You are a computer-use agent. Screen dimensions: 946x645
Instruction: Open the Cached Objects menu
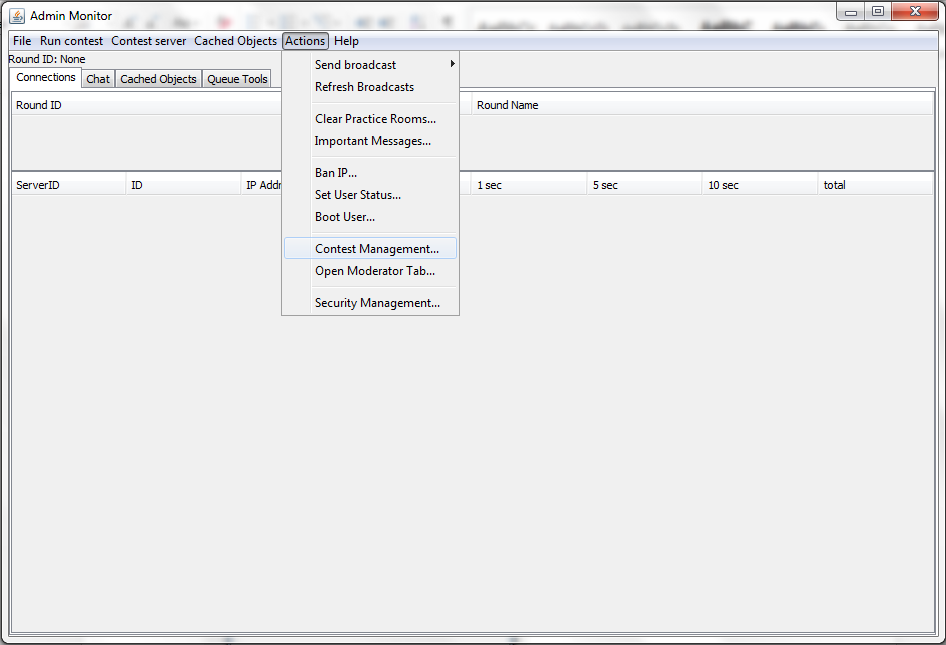click(x=235, y=41)
